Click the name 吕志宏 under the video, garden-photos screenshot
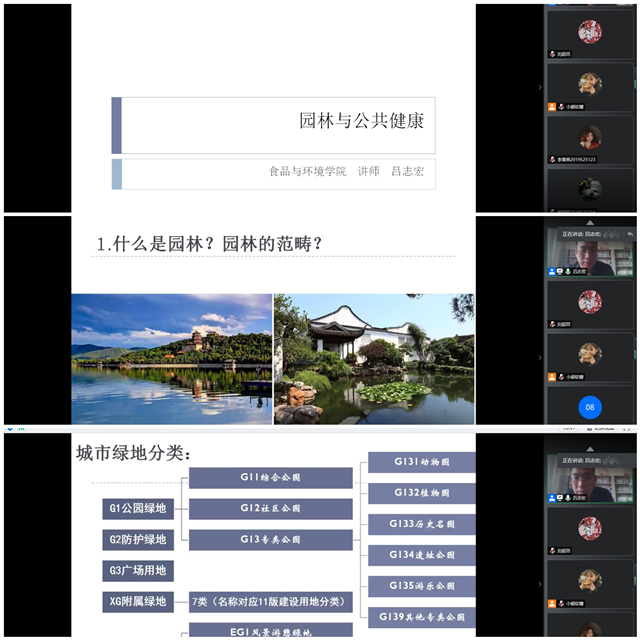This screenshot has height=640, width=640. pyautogui.click(x=579, y=271)
